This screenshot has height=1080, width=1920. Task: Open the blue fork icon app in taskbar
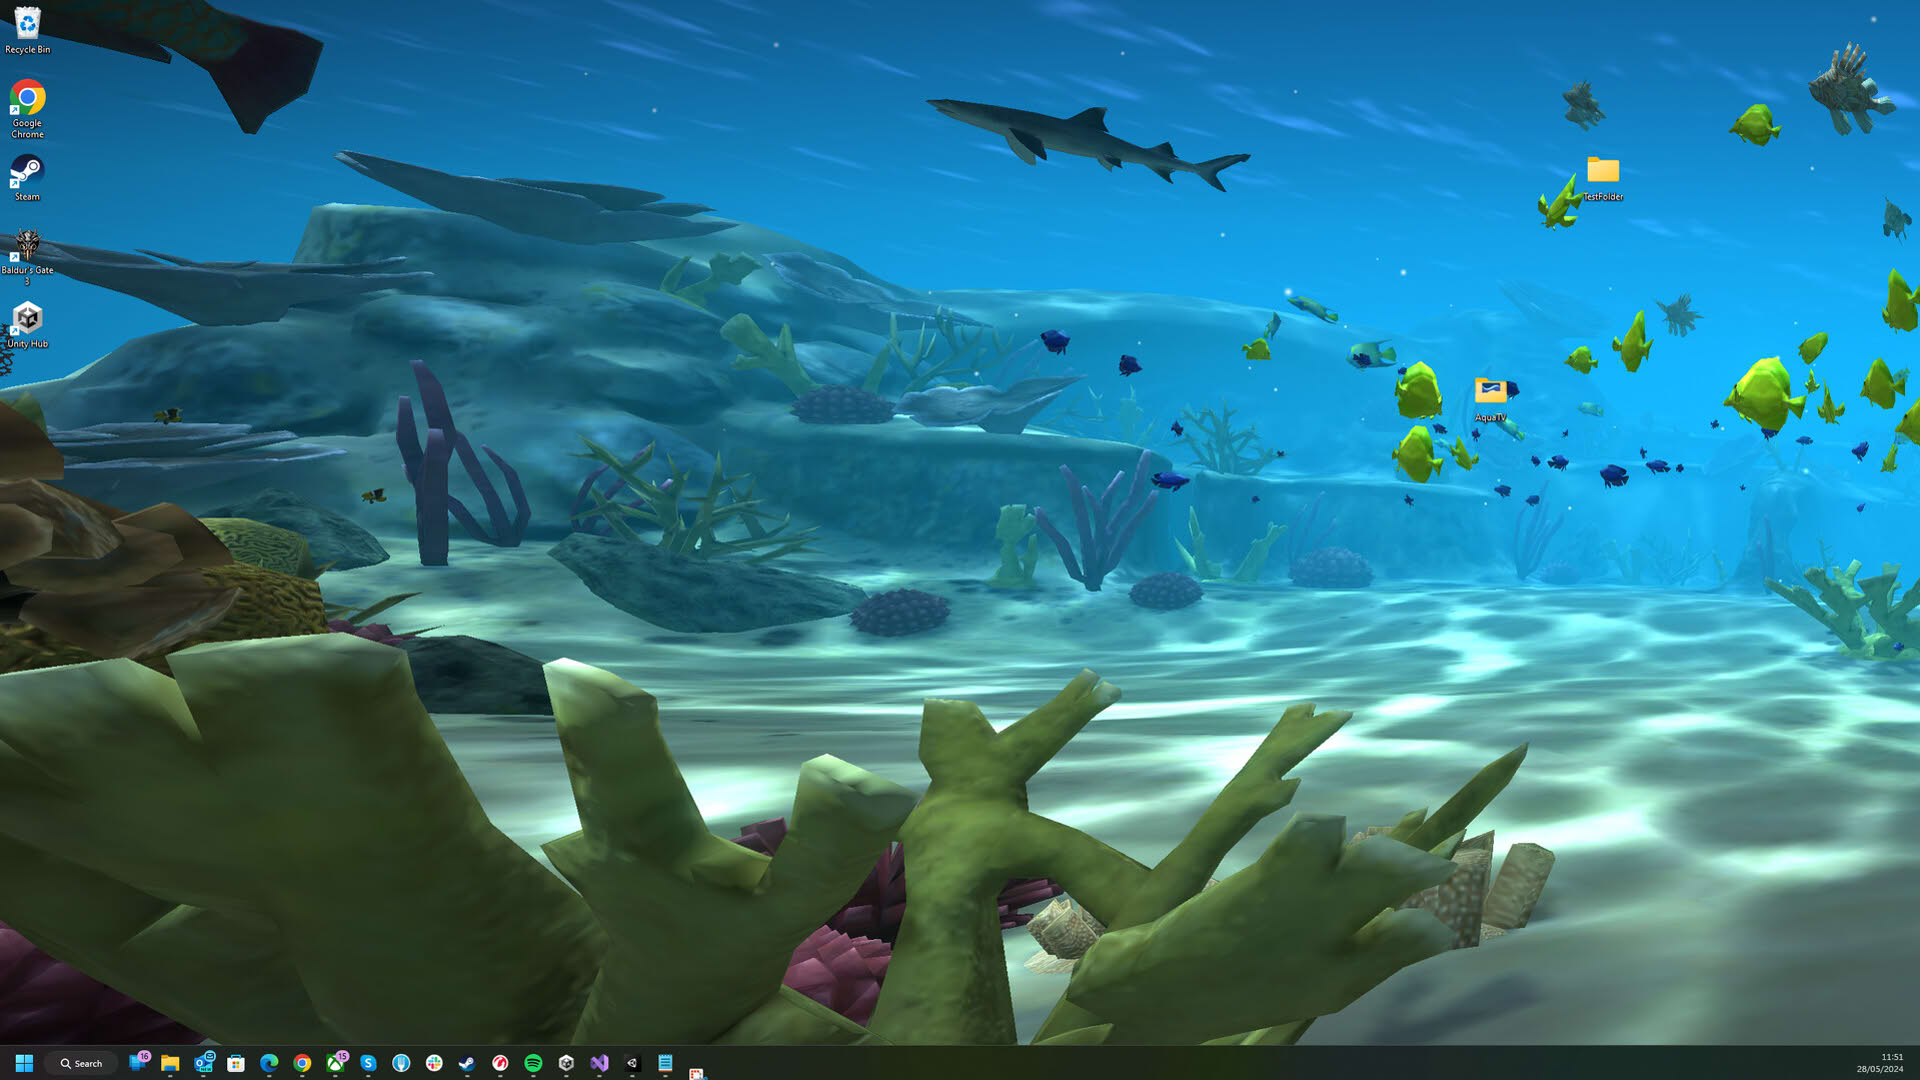tap(401, 1063)
